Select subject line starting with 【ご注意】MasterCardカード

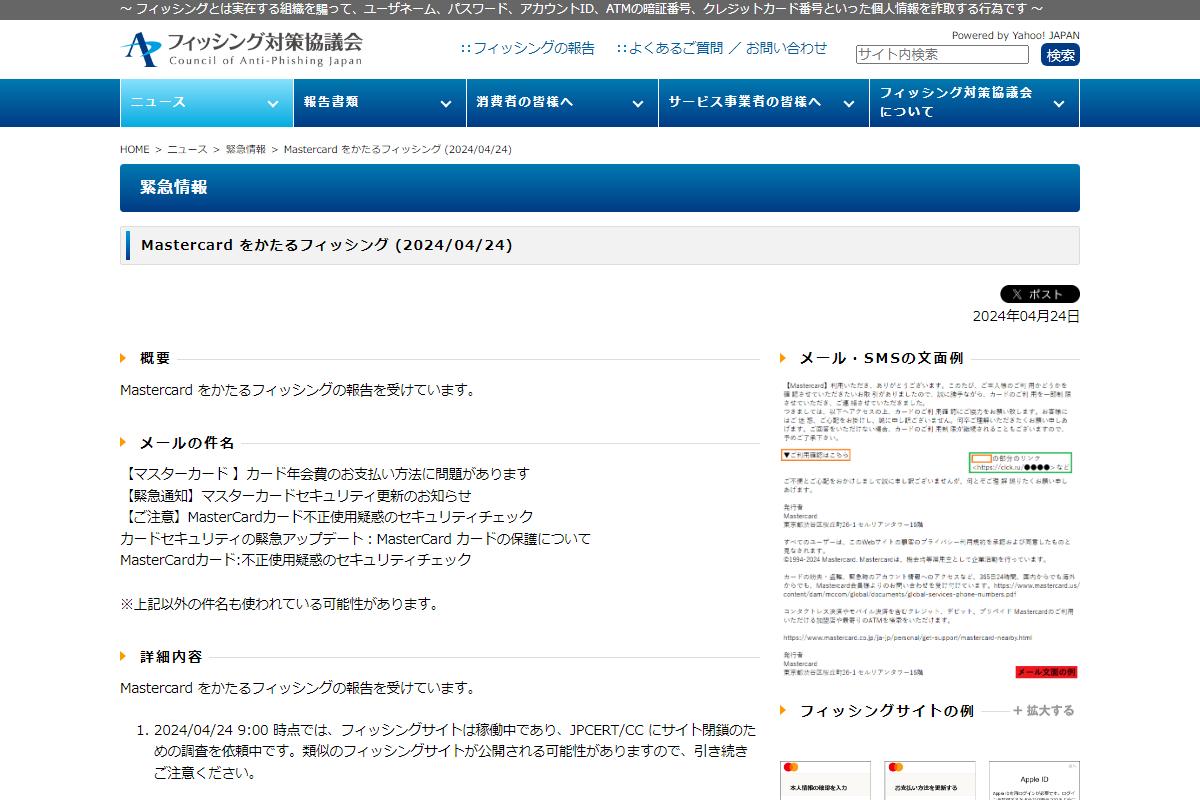[327, 517]
